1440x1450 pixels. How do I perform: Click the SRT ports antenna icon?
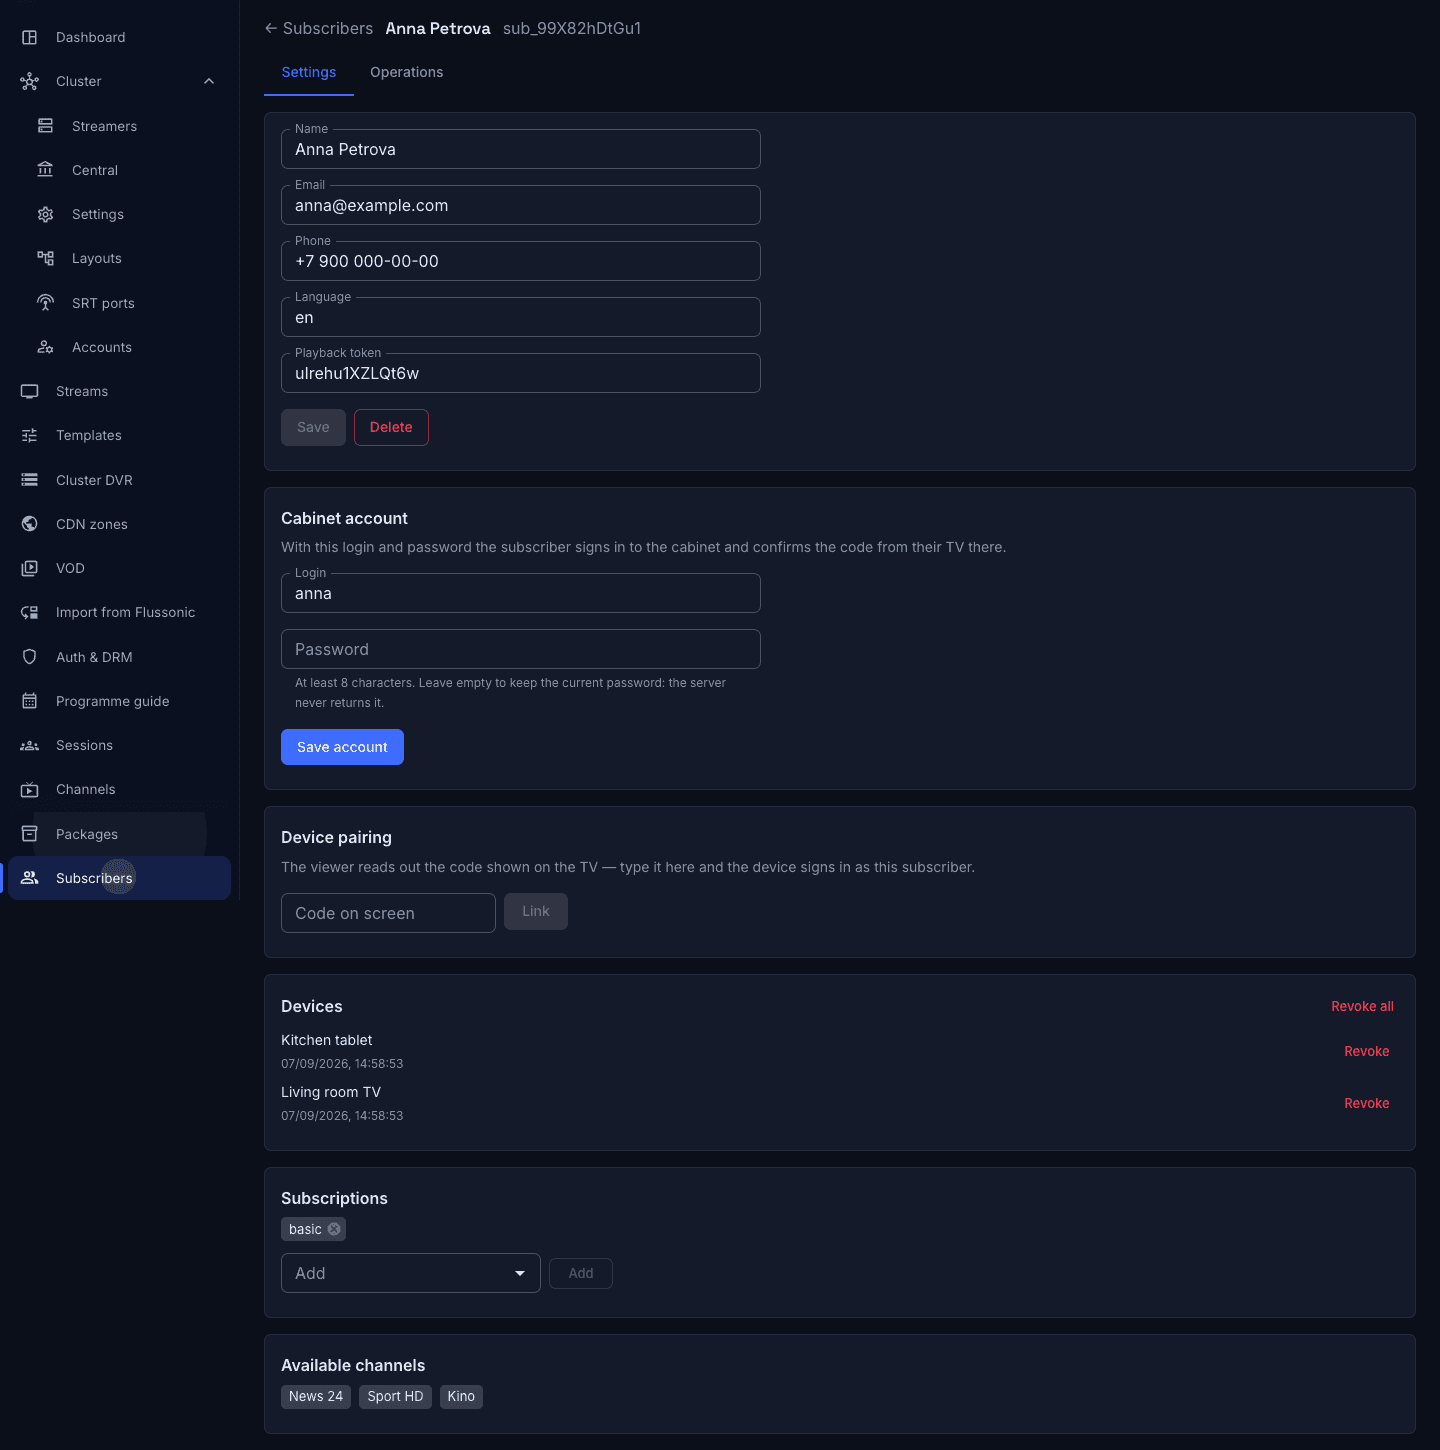[45, 303]
